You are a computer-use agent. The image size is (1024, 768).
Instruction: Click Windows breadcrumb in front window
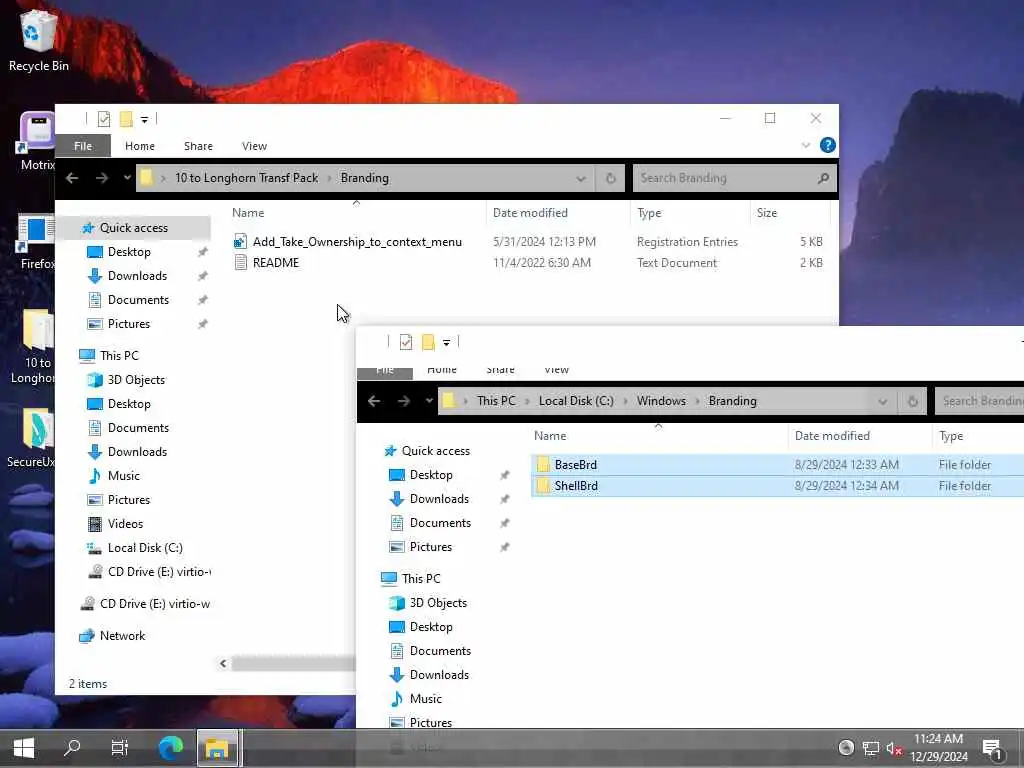point(661,401)
